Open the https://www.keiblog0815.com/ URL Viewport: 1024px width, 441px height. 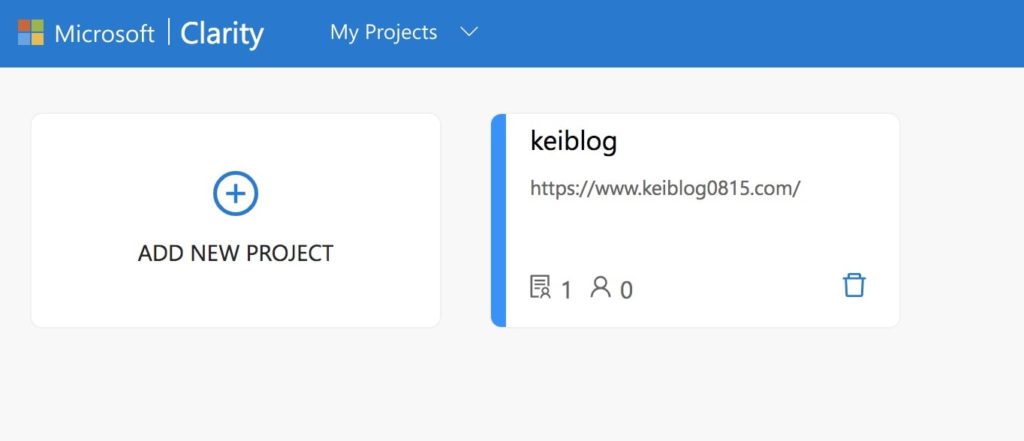[665, 189]
